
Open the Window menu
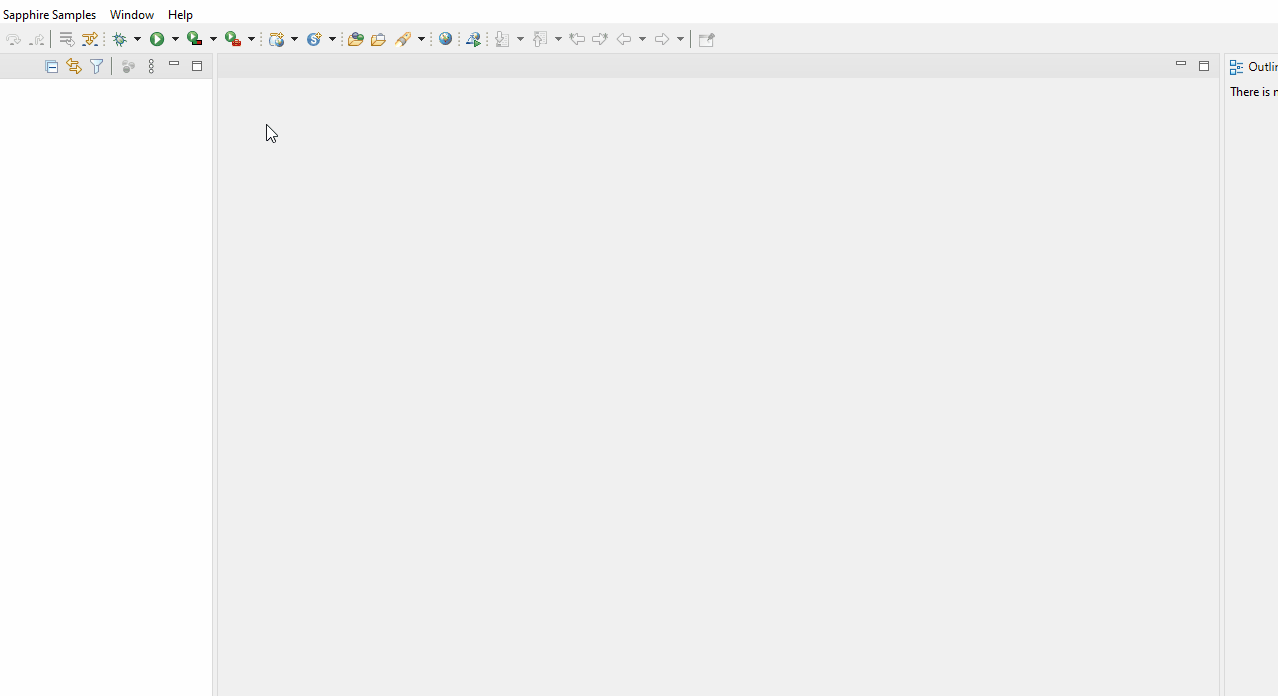coord(131,14)
